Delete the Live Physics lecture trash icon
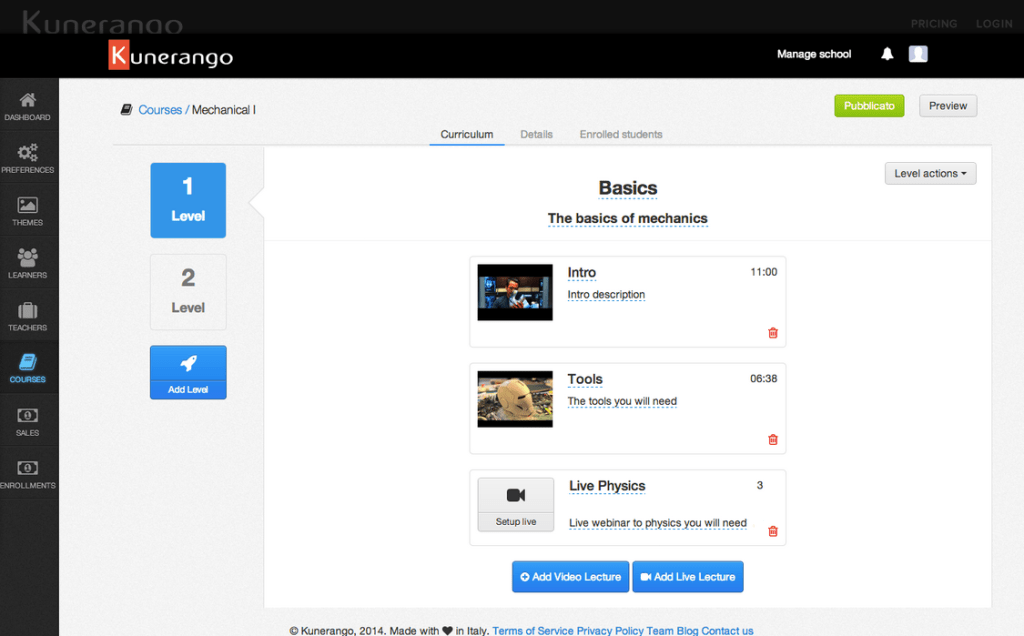 773,531
